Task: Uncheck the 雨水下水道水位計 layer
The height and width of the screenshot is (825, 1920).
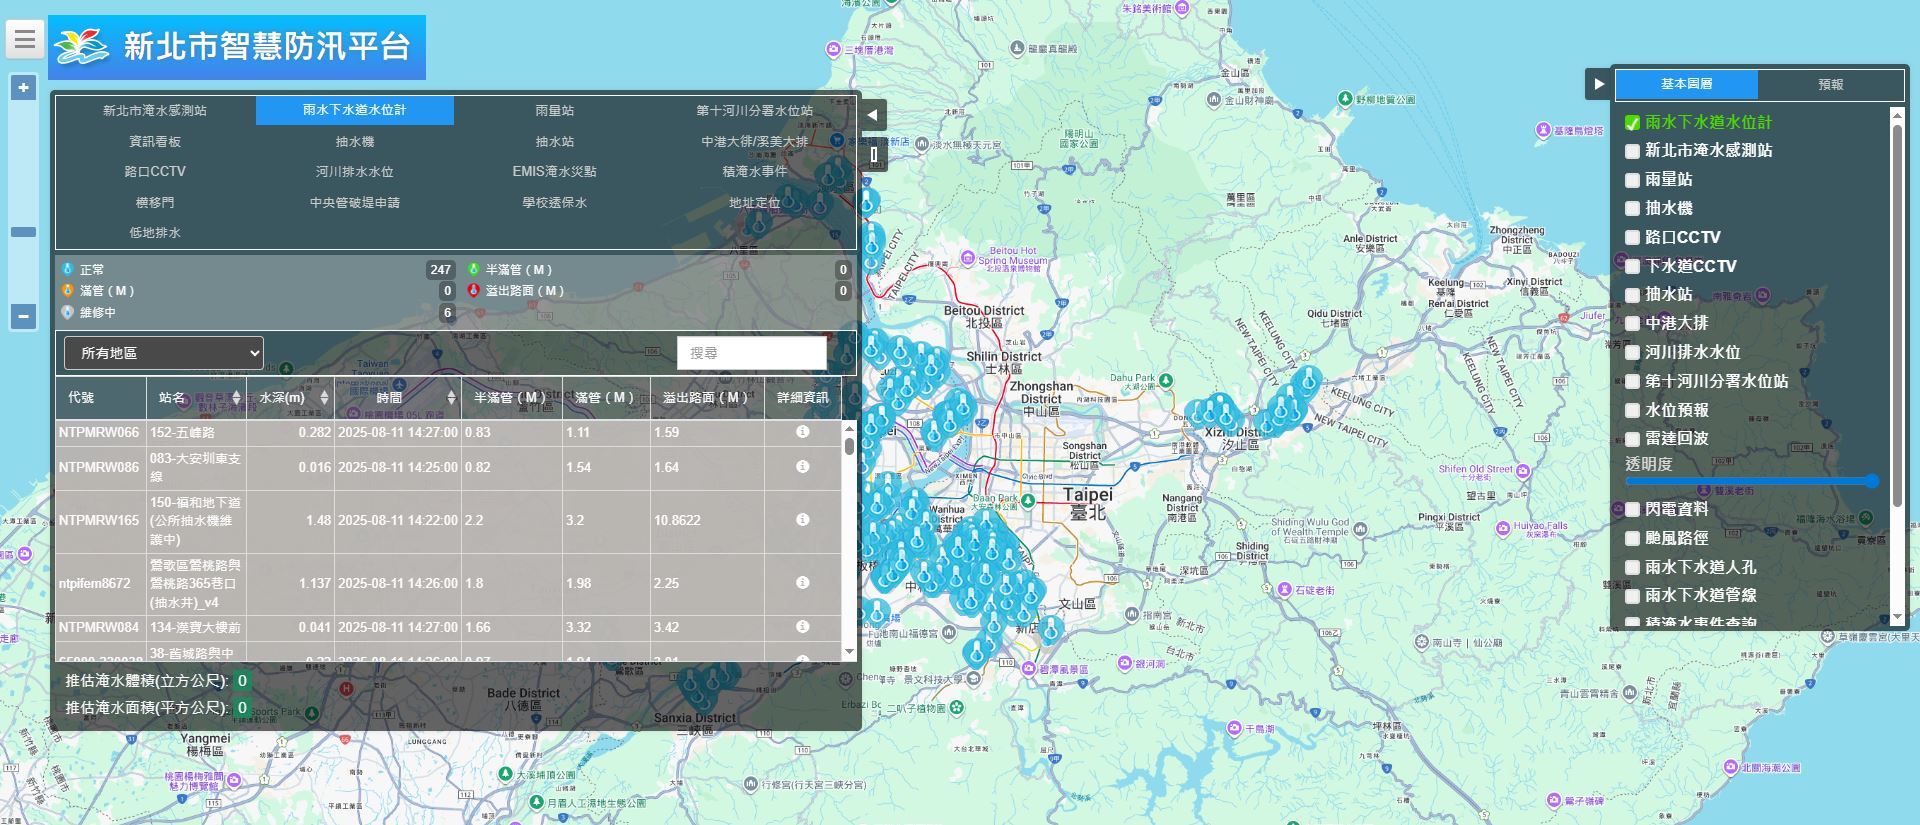Action: (1632, 123)
